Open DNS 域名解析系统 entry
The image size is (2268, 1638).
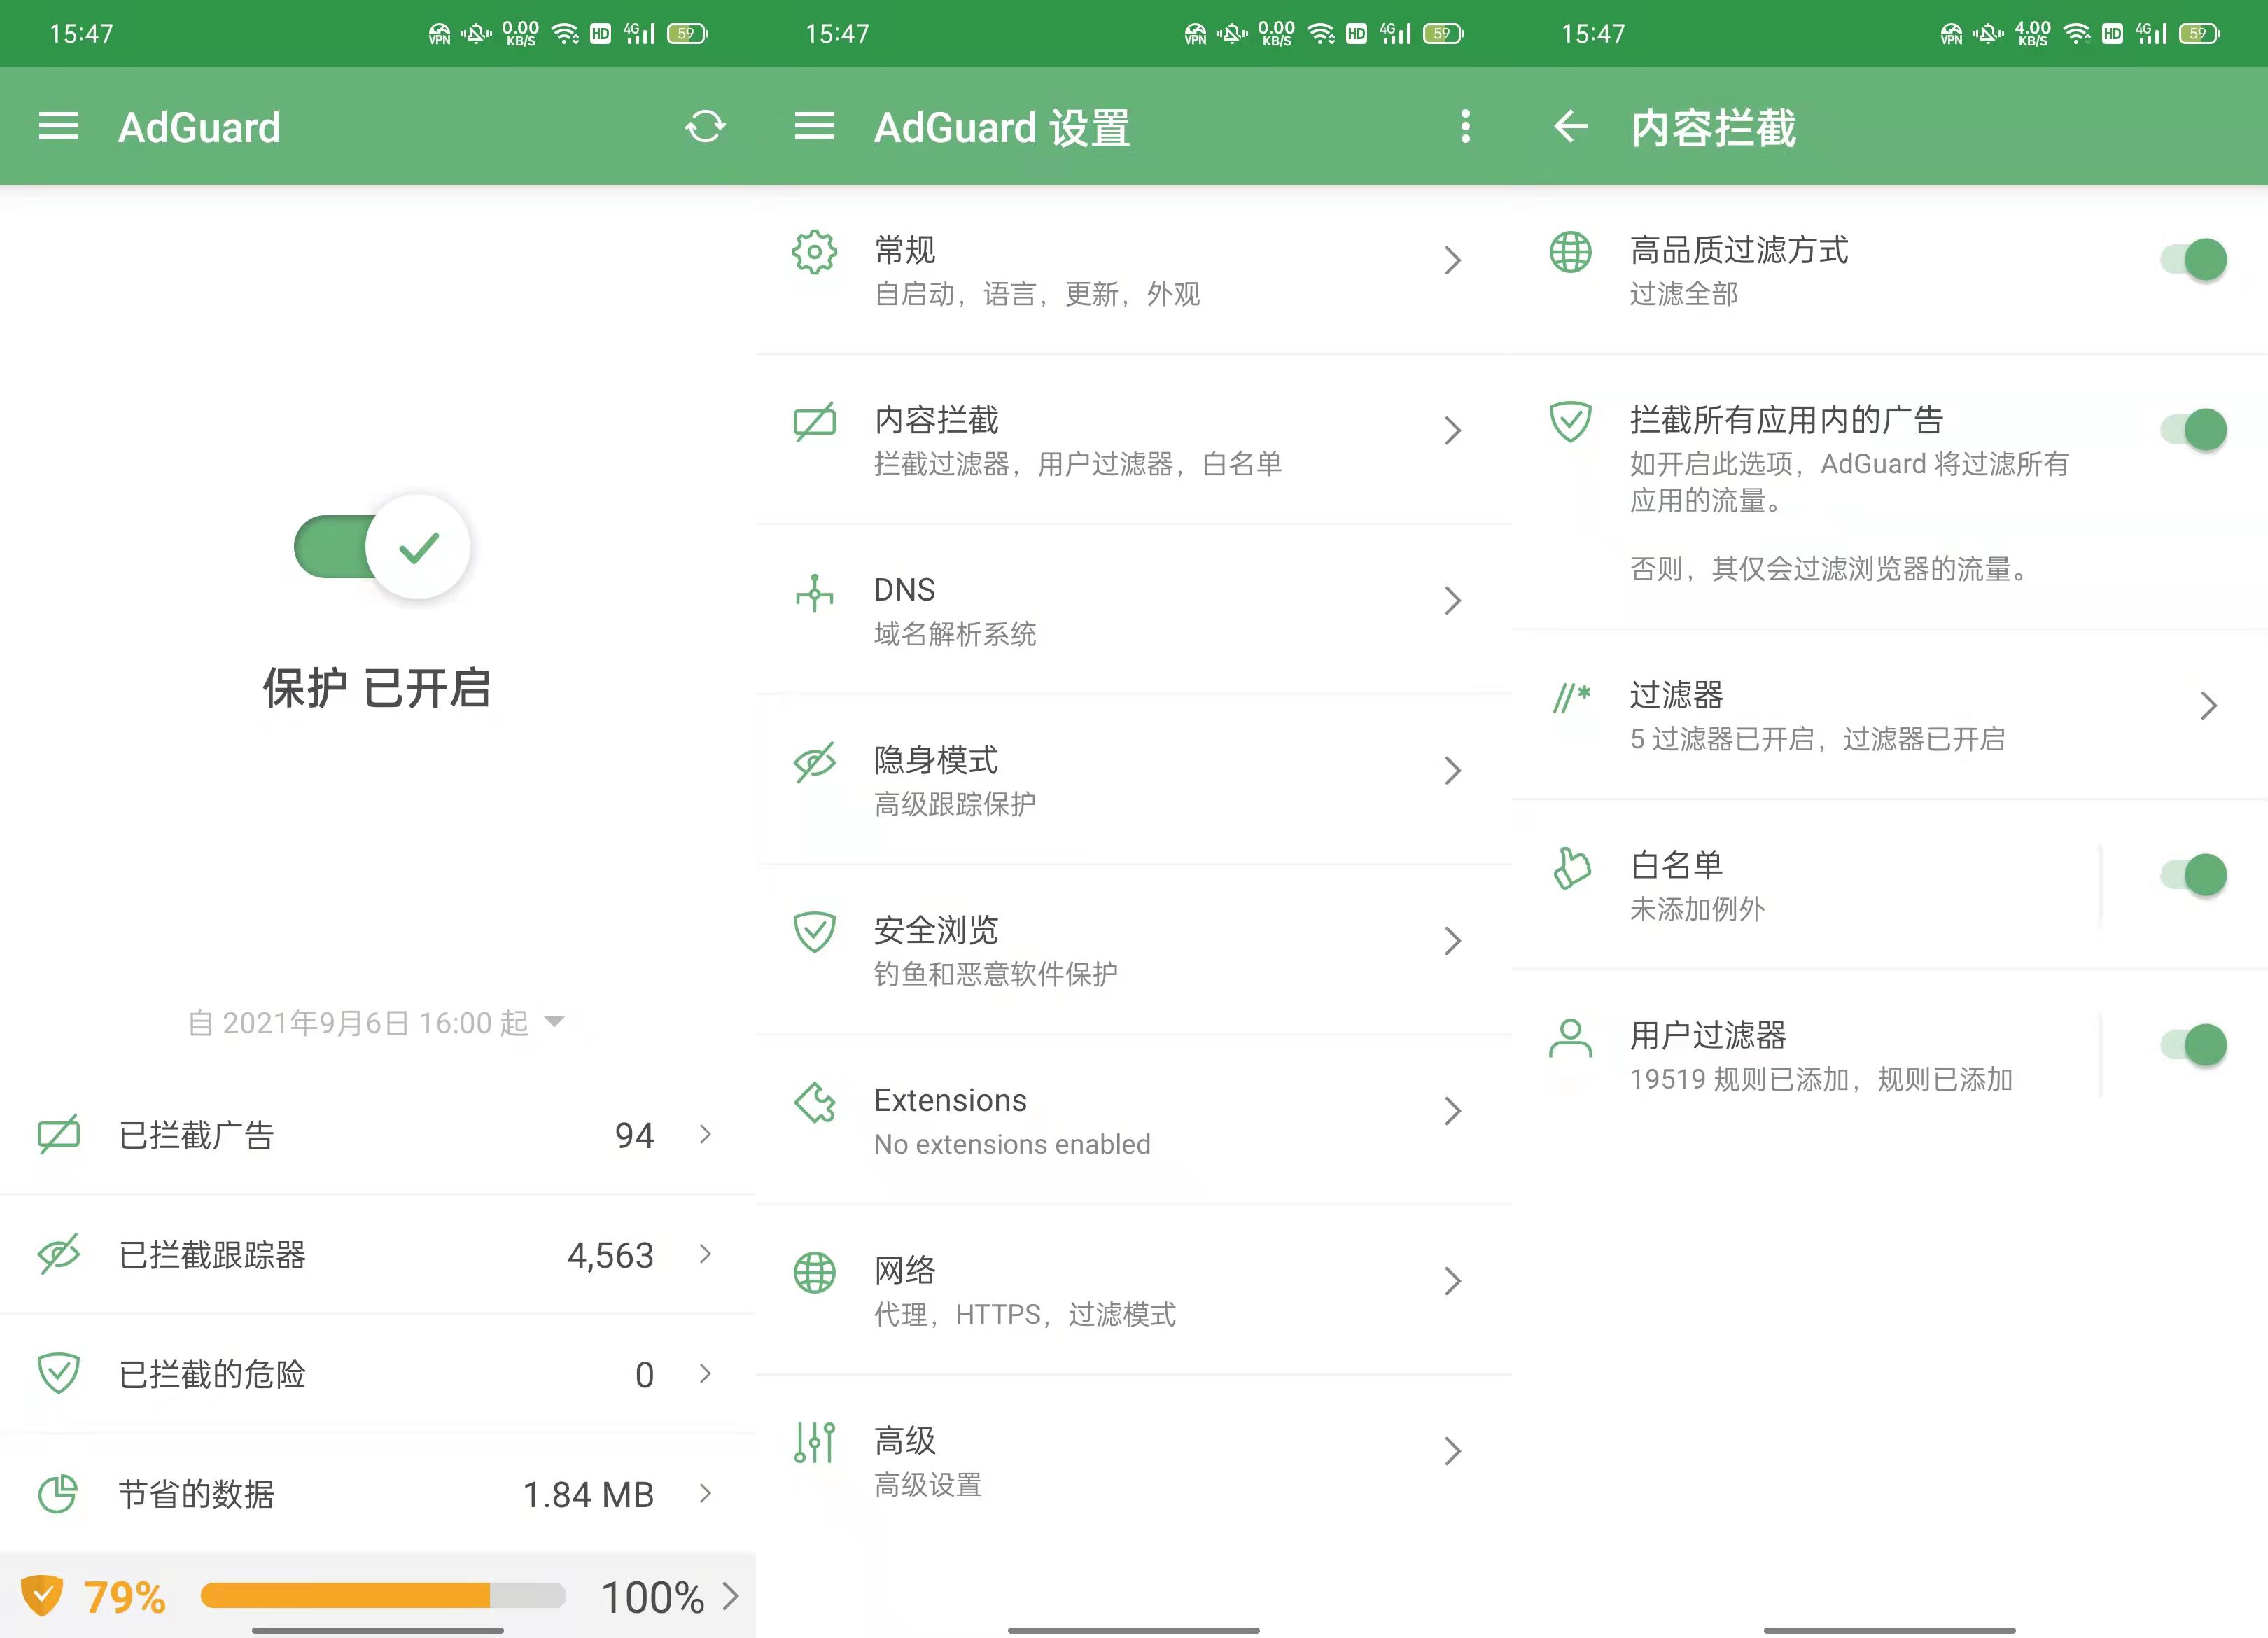pos(1133,610)
